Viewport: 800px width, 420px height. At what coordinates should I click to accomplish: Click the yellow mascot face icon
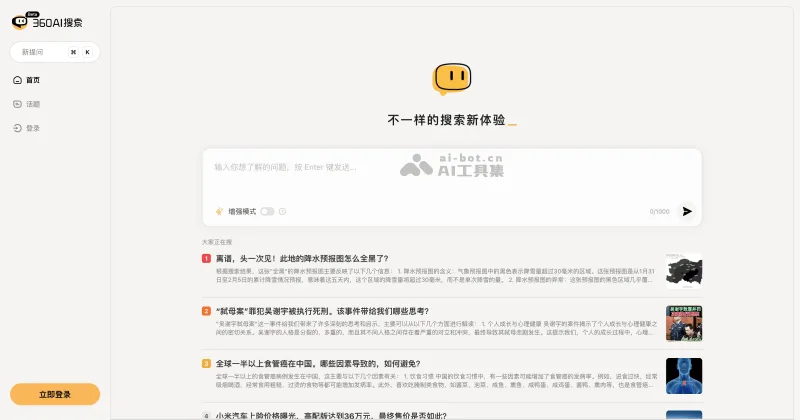coord(452,79)
